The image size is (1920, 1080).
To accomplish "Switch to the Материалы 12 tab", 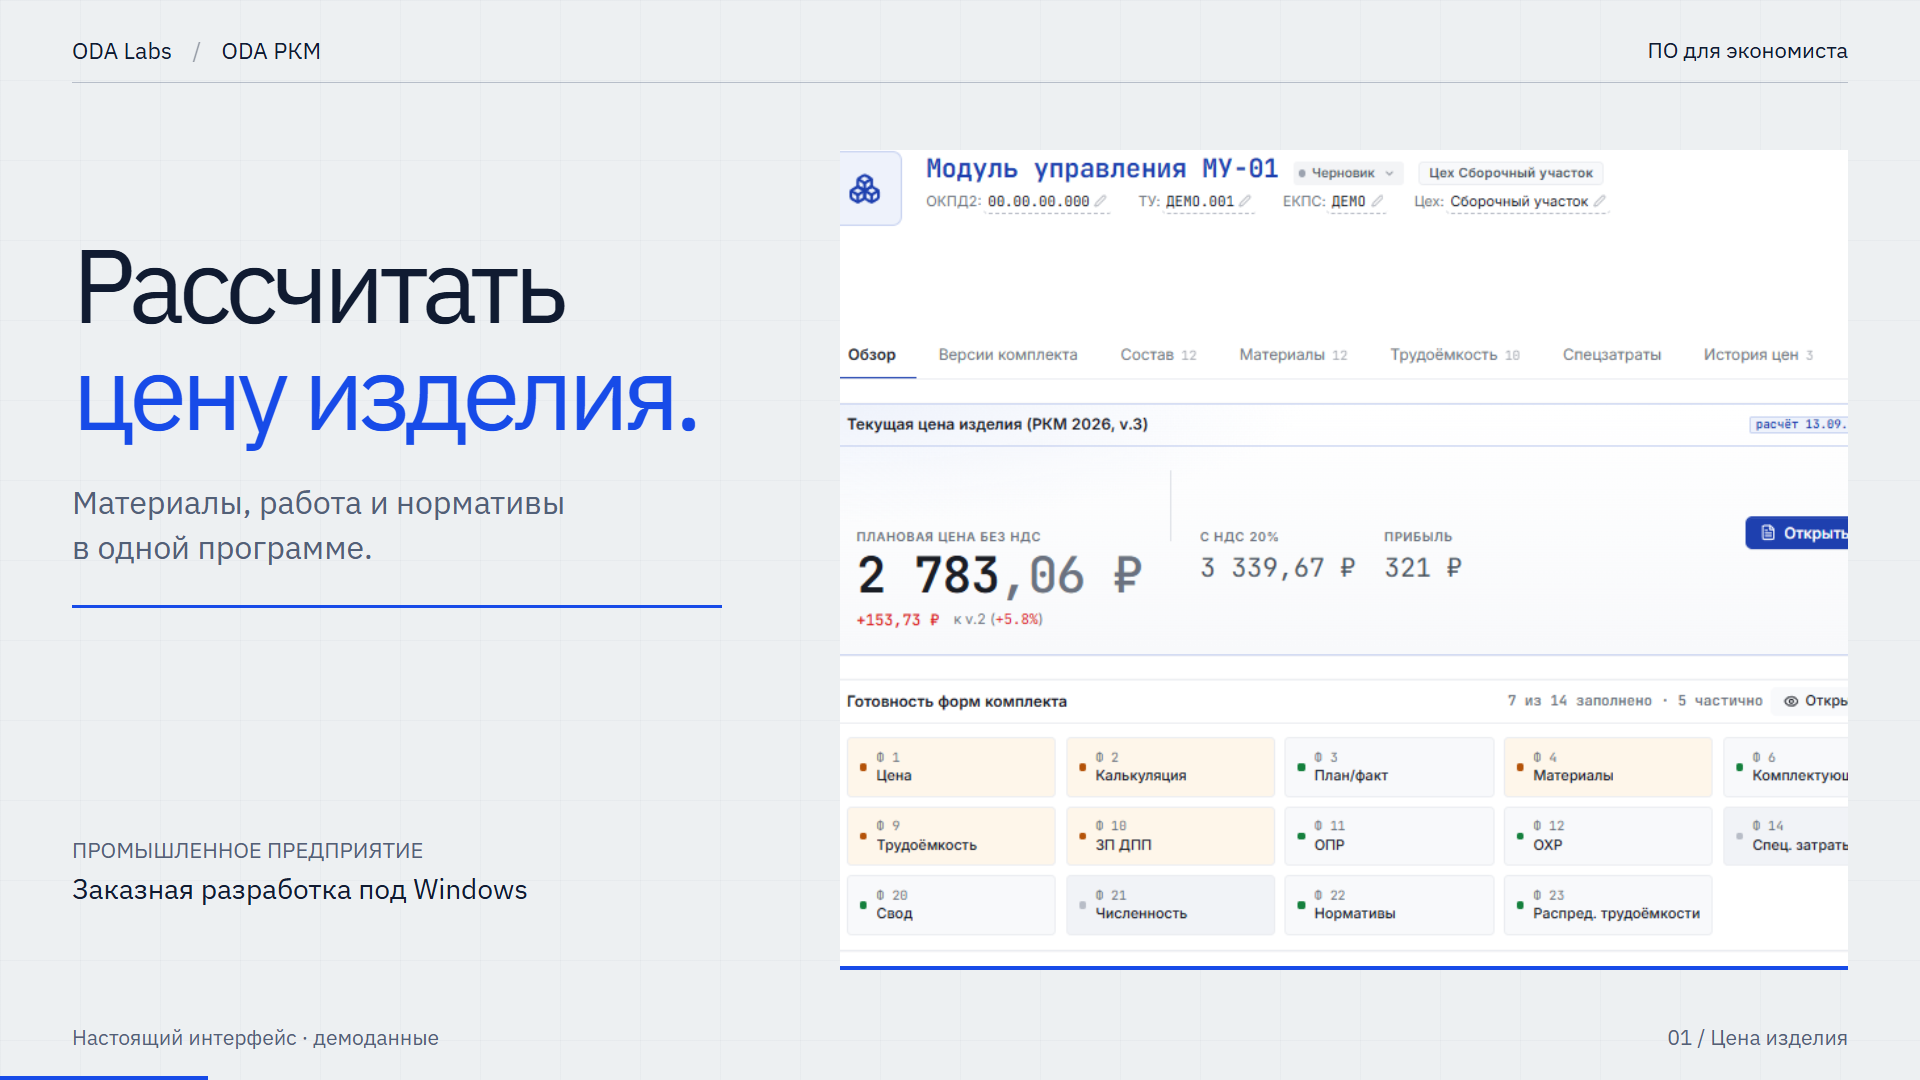I will pos(1293,355).
